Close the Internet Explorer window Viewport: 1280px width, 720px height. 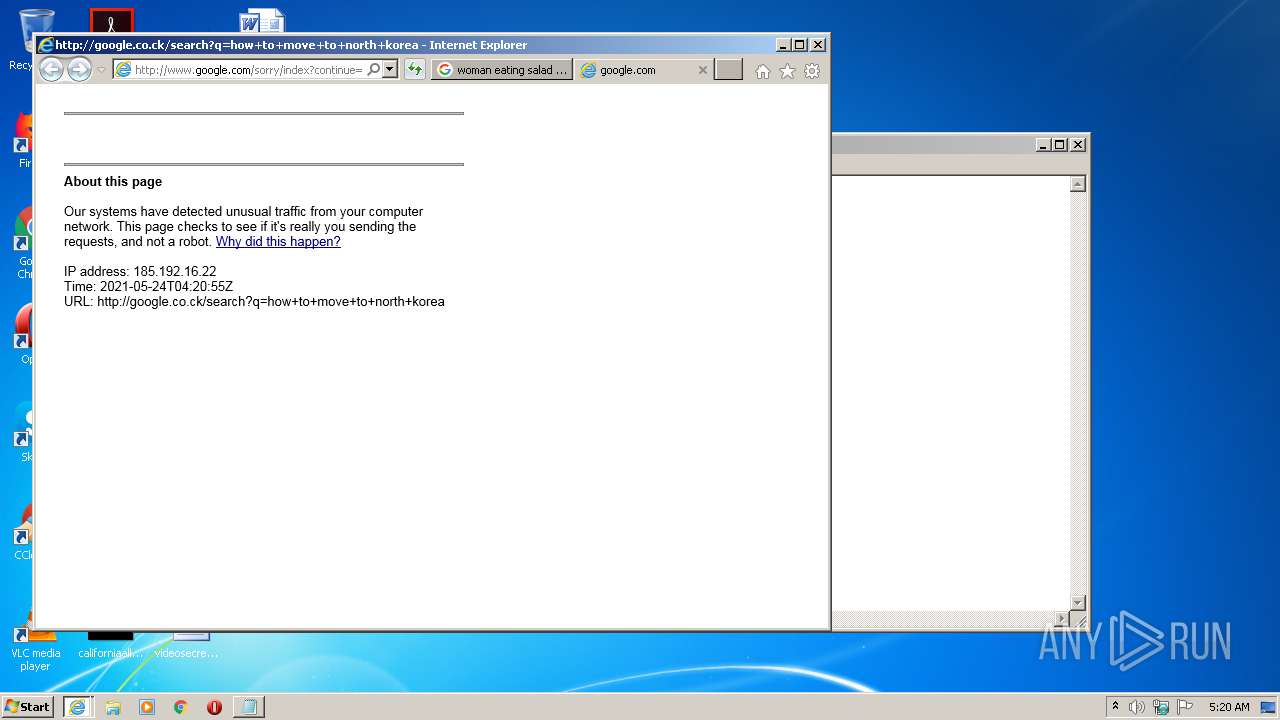(x=818, y=45)
